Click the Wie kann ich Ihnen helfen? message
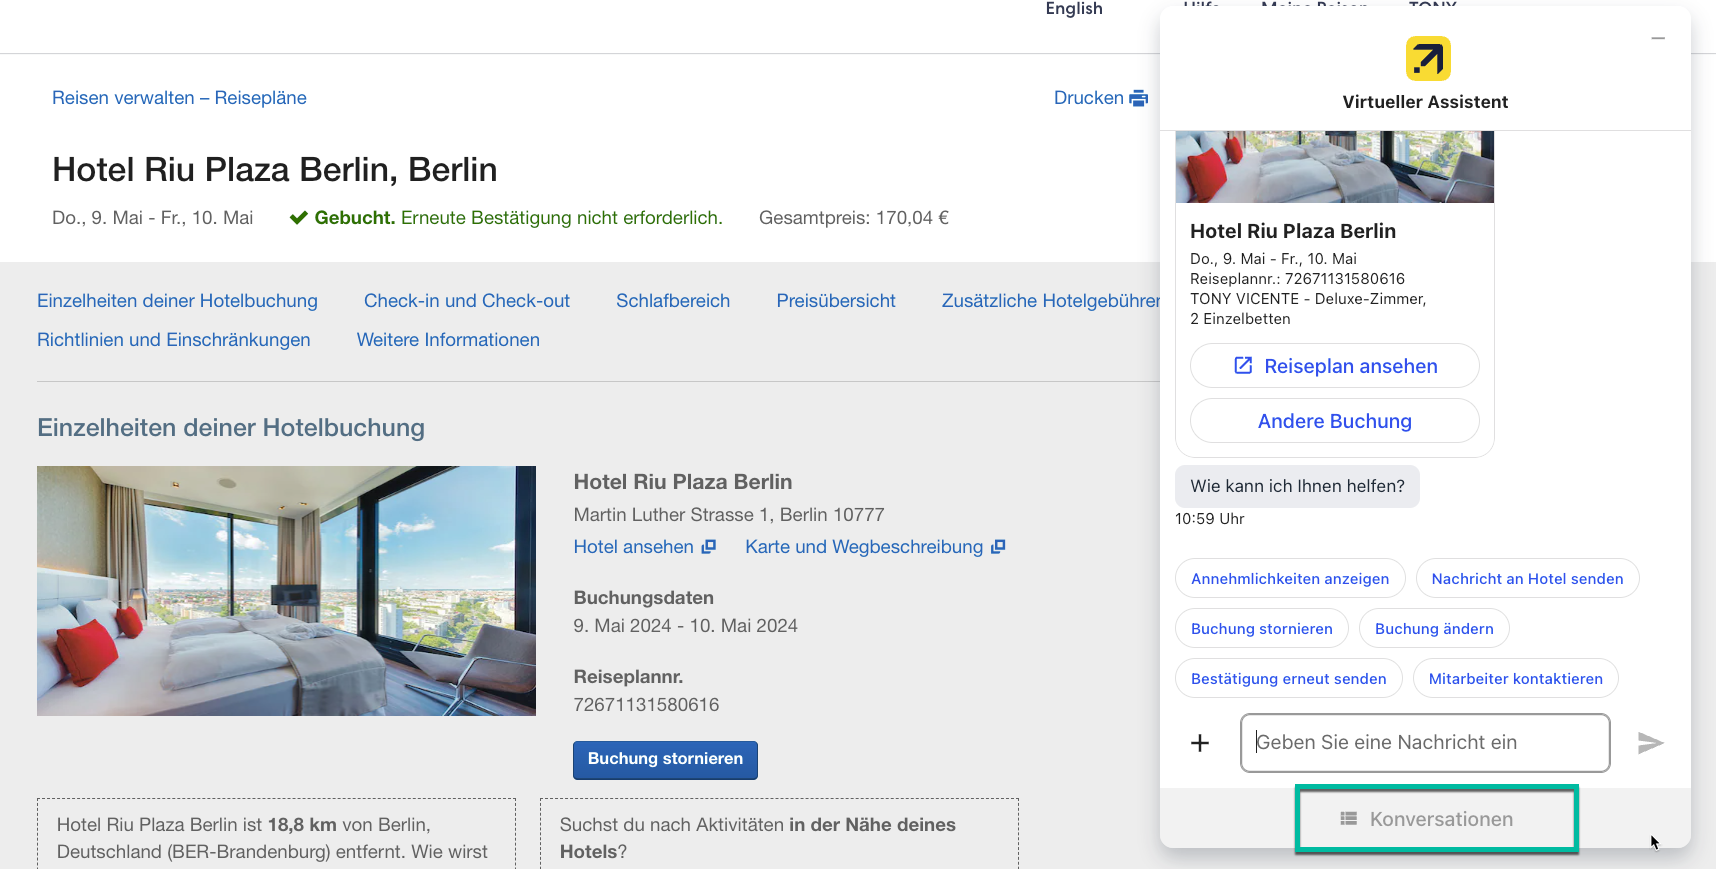Image resolution: width=1716 pixels, height=869 pixels. [x=1297, y=486]
